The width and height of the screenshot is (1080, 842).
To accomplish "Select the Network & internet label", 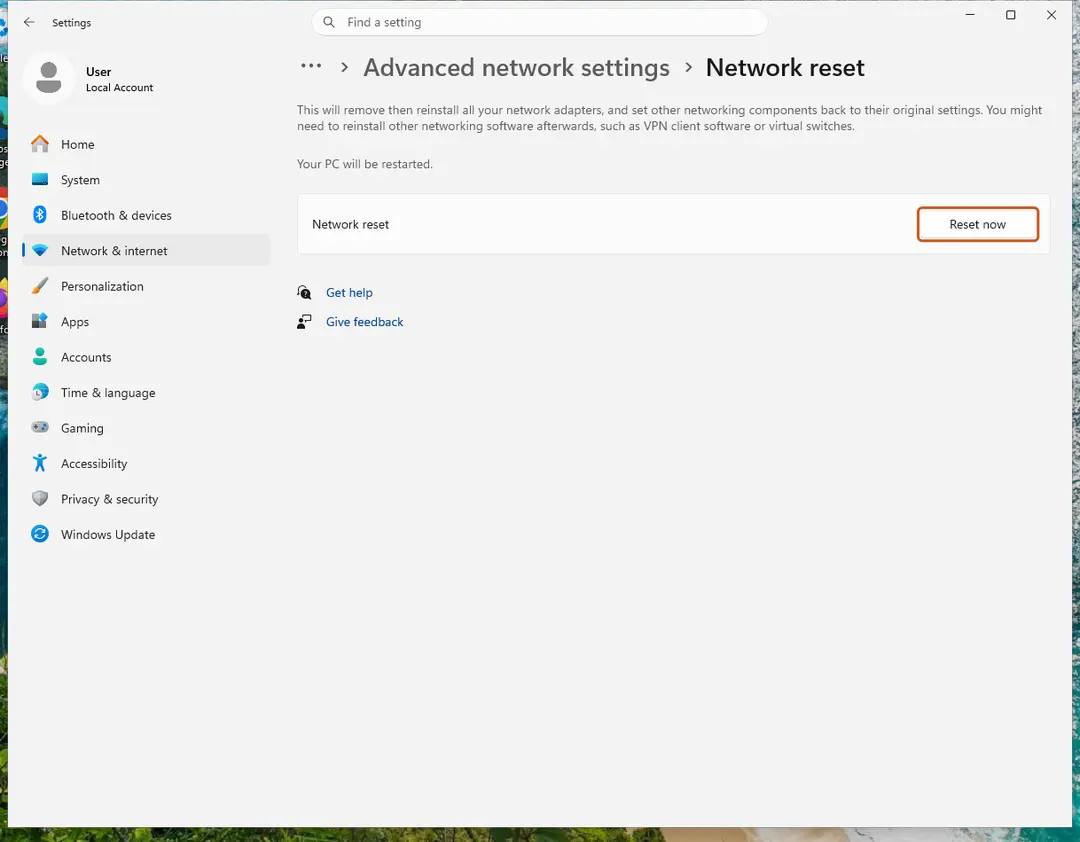I will point(114,251).
